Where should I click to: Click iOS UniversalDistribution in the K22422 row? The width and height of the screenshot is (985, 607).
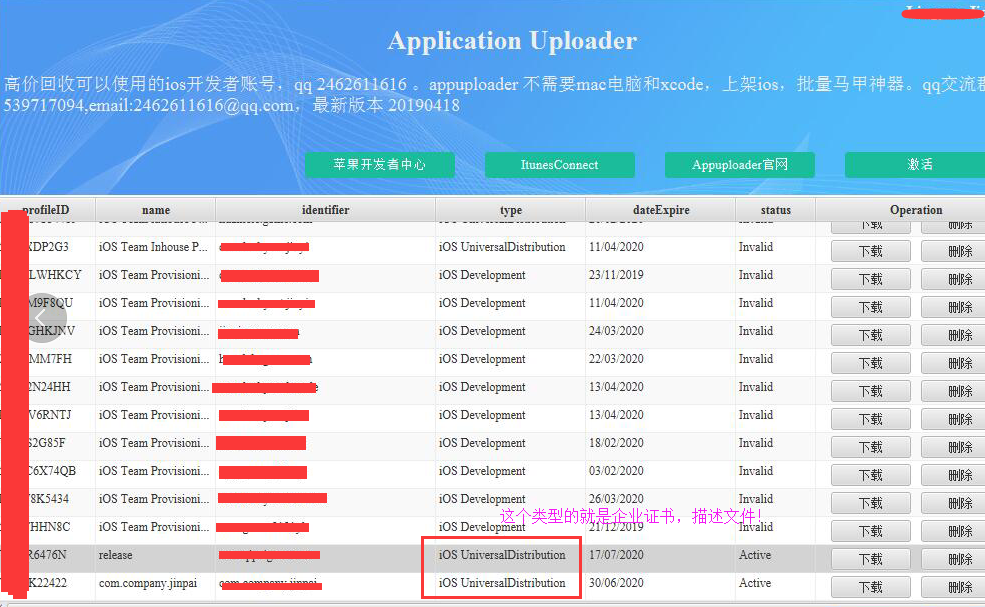[502, 582]
